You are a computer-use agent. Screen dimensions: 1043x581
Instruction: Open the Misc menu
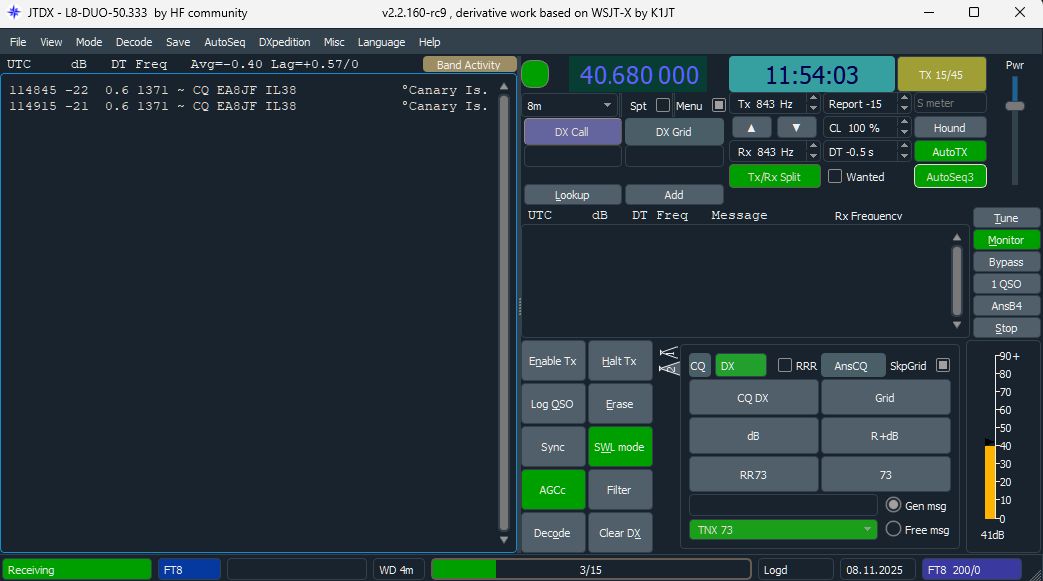tap(334, 42)
